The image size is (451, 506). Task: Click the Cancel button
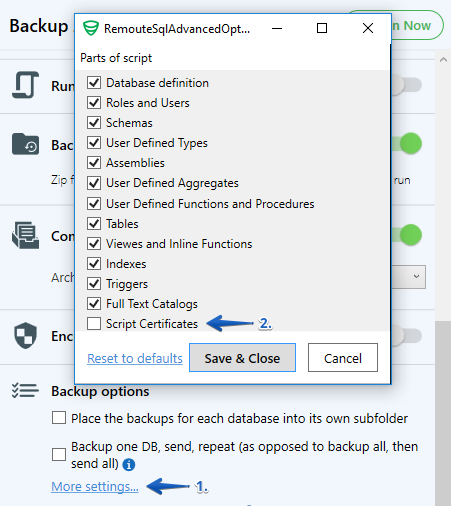click(343, 358)
